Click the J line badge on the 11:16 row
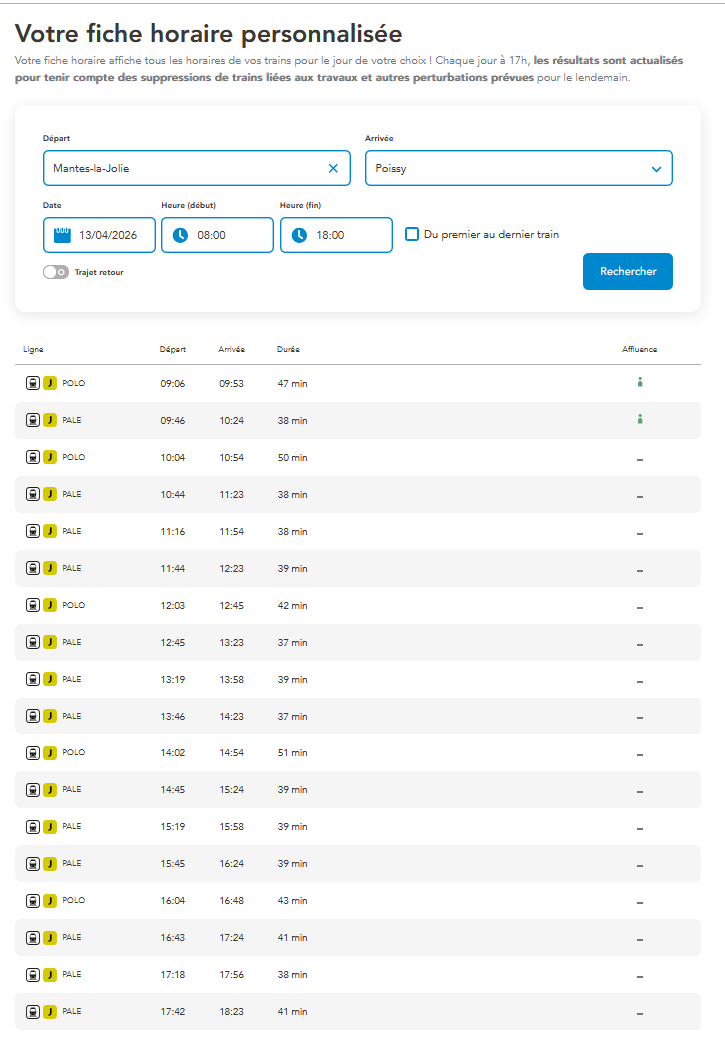 point(50,531)
